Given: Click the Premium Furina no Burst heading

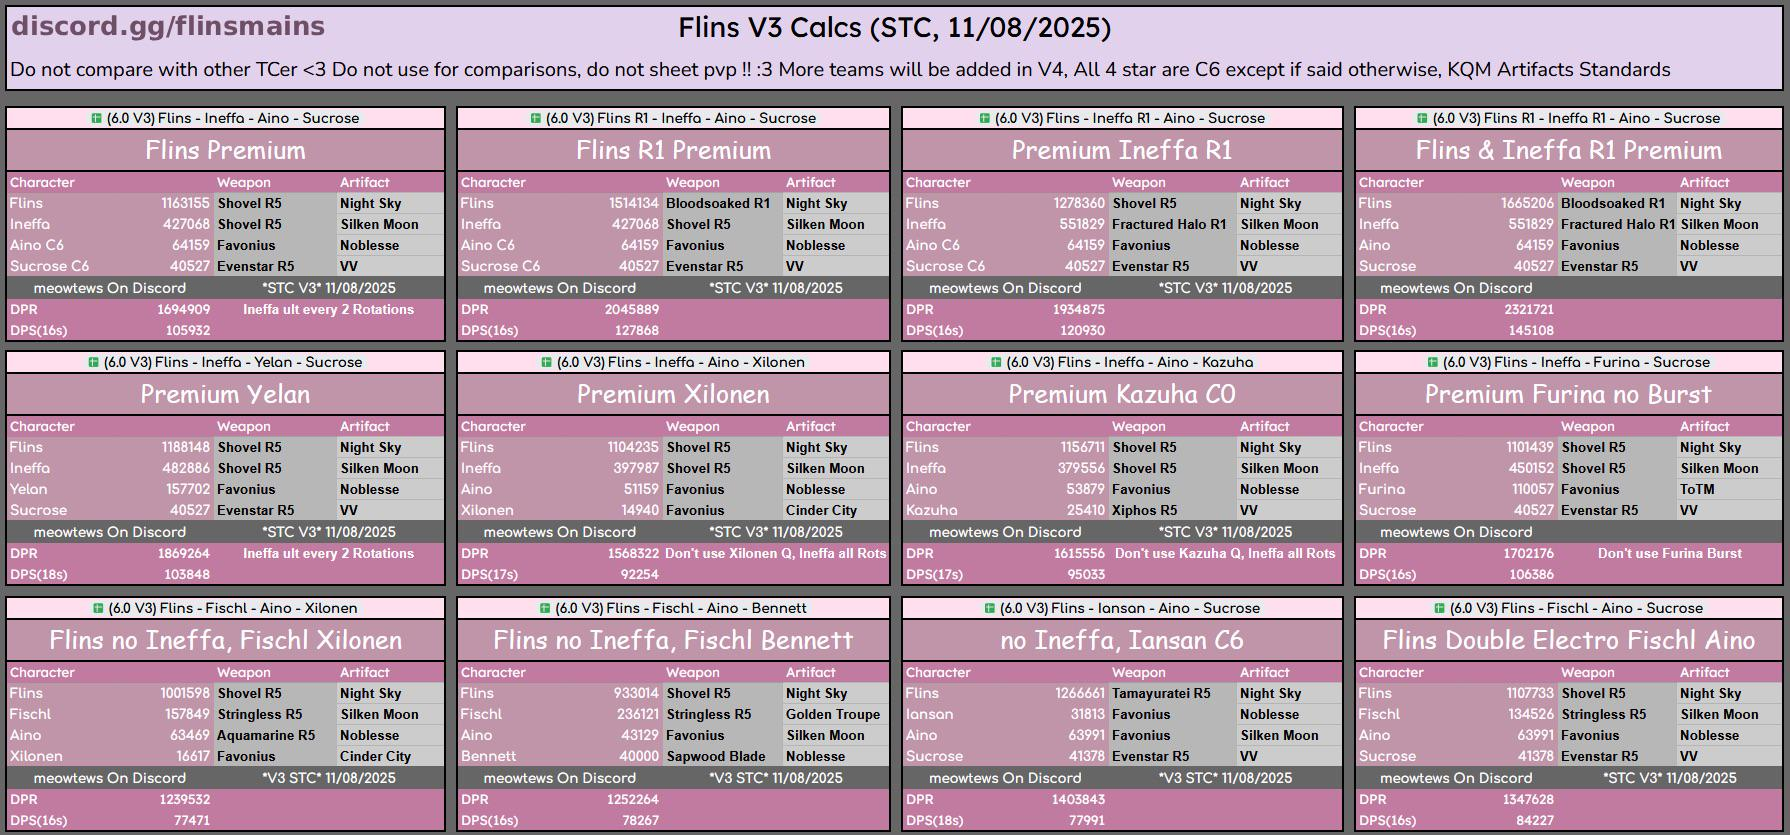Looking at the screenshot, I should coord(1568,394).
